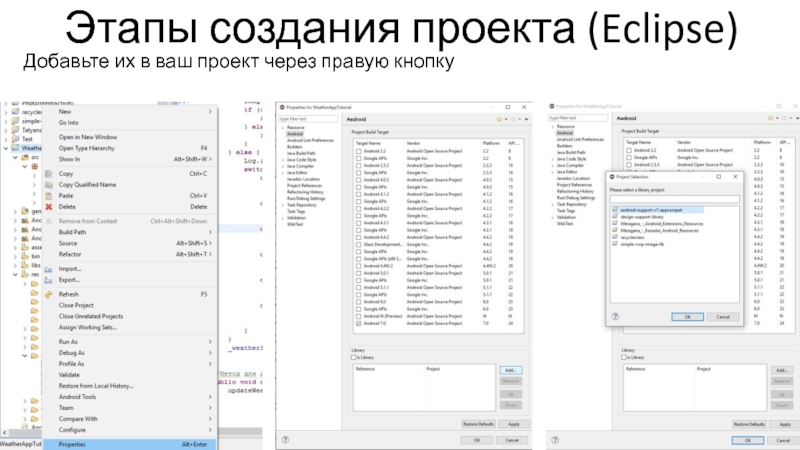This screenshot has height=450, width=800.
Task: Open the Build Path submenu in context menu
Action: point(130,232)
